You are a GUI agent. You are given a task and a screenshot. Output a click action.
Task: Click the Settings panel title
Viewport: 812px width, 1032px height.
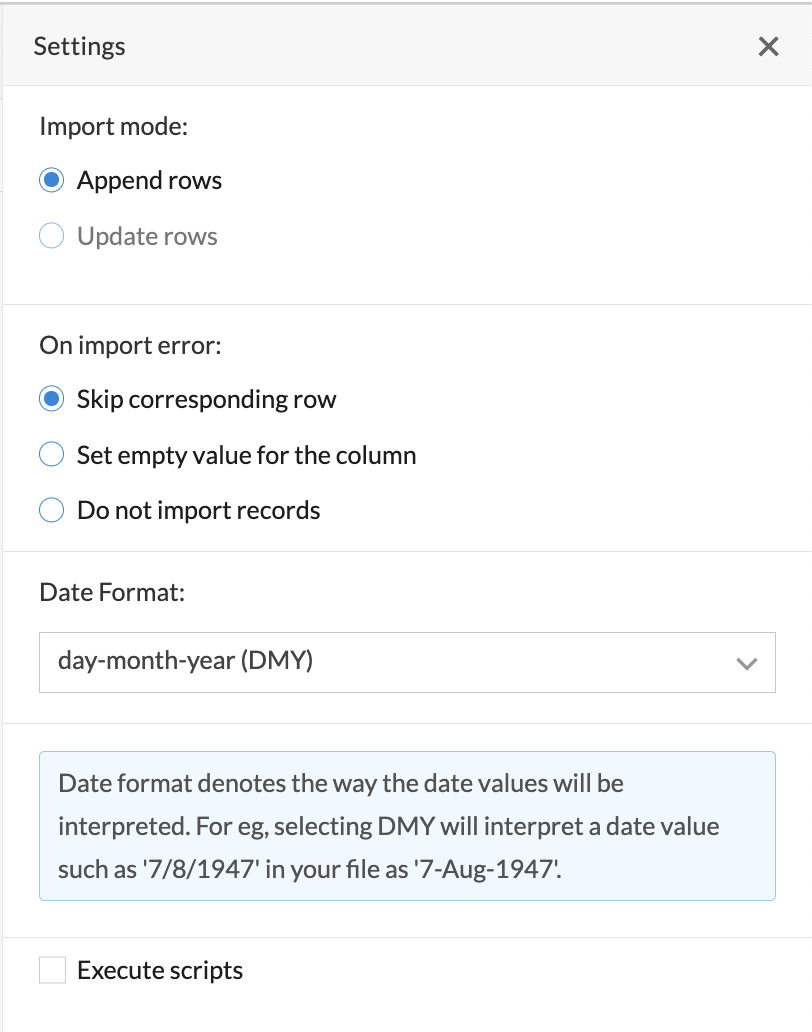tap(79, 47)
